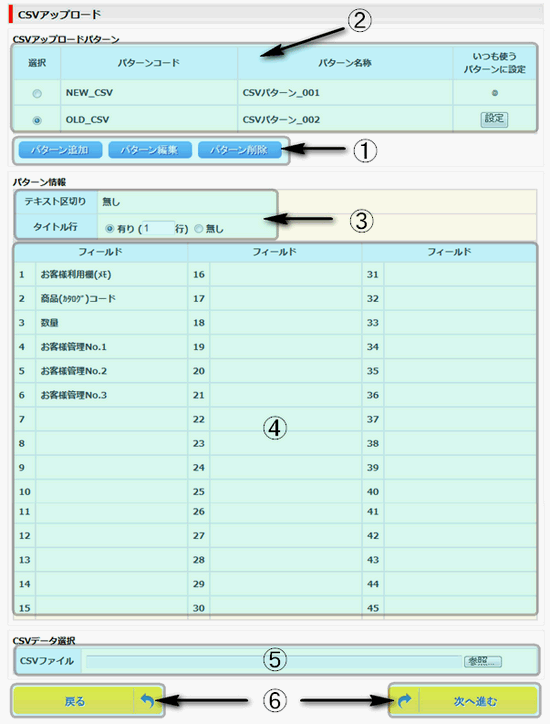Click the CSVファイル path input field
Screen dimensions: 550x724
click(273, 661)
